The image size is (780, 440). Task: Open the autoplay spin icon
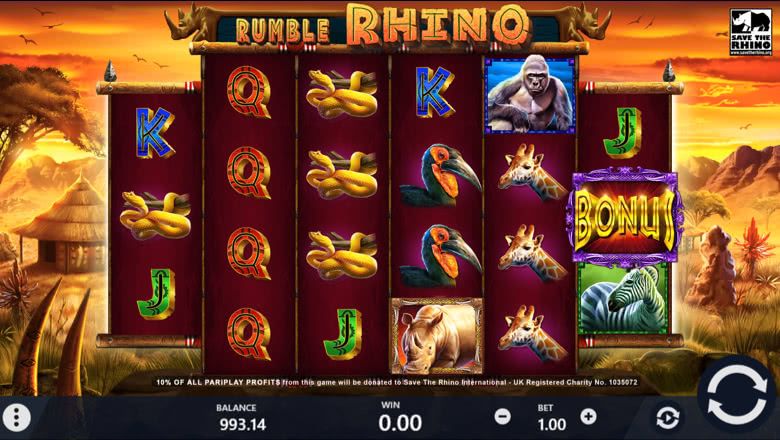(x=668, y=418)
